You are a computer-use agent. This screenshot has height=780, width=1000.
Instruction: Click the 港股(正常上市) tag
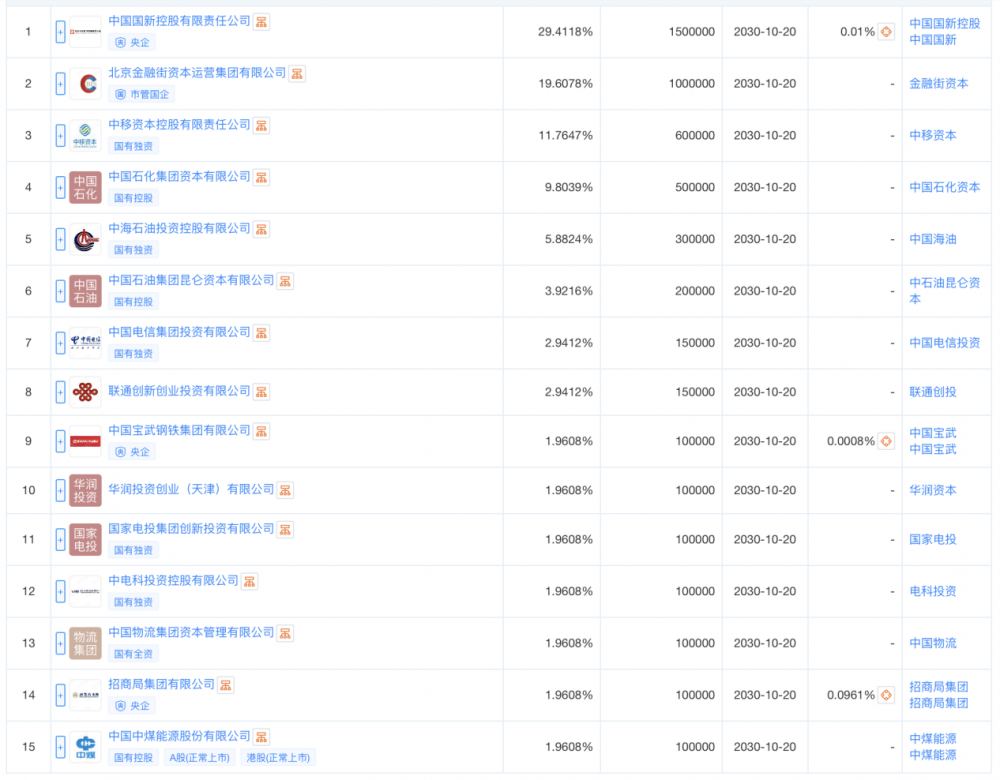278,758
